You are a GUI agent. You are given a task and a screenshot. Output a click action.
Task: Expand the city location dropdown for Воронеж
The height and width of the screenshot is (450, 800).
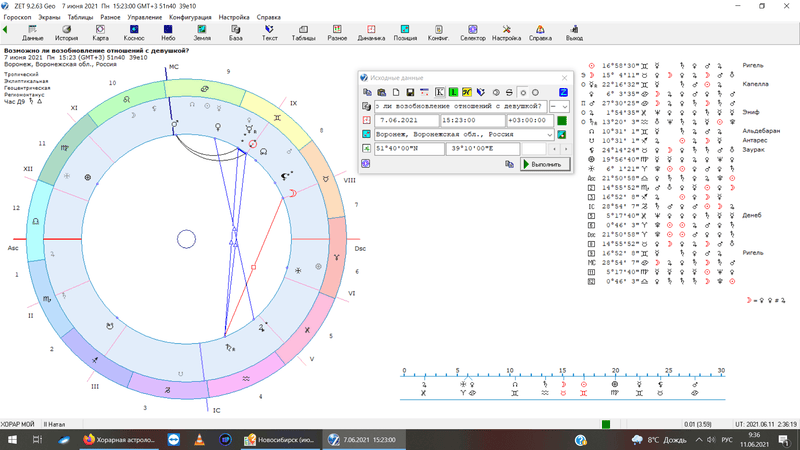point(549,135)
